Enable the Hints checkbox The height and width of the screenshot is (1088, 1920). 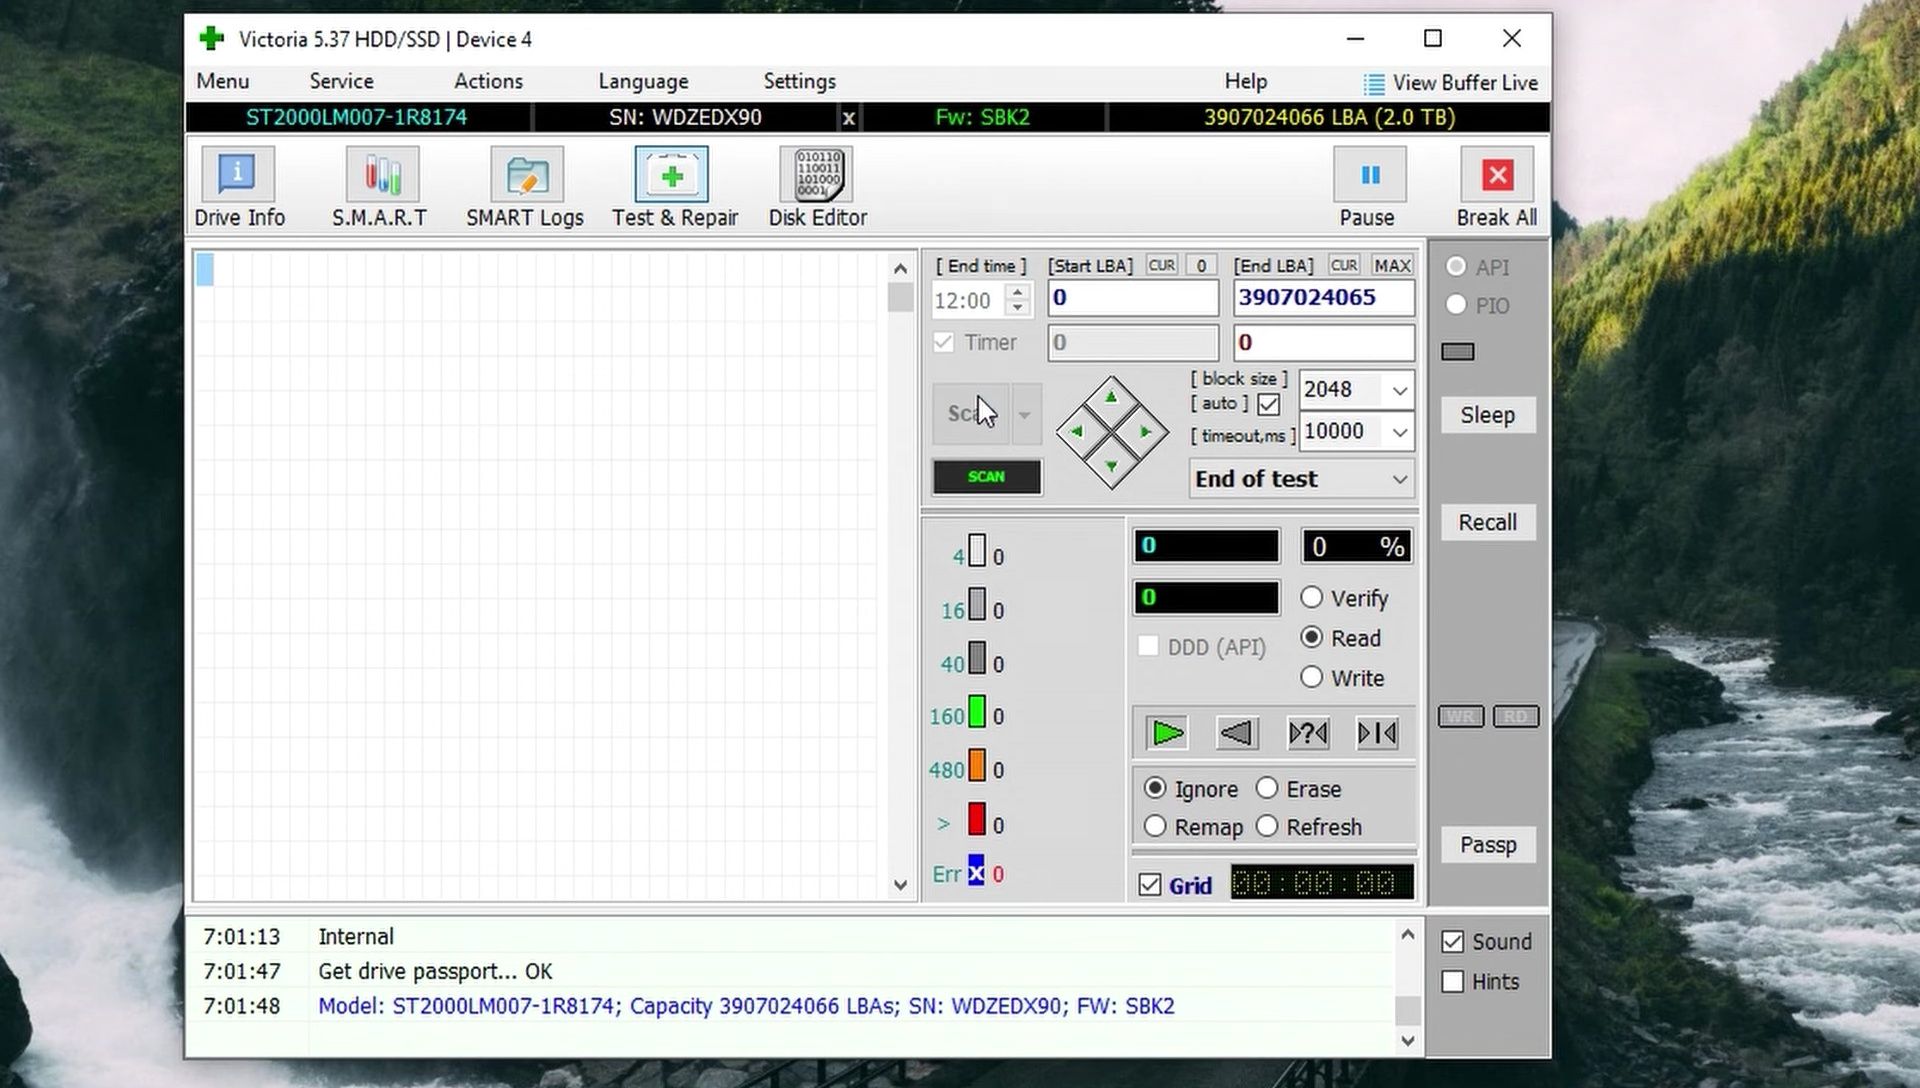(1453, 982)
